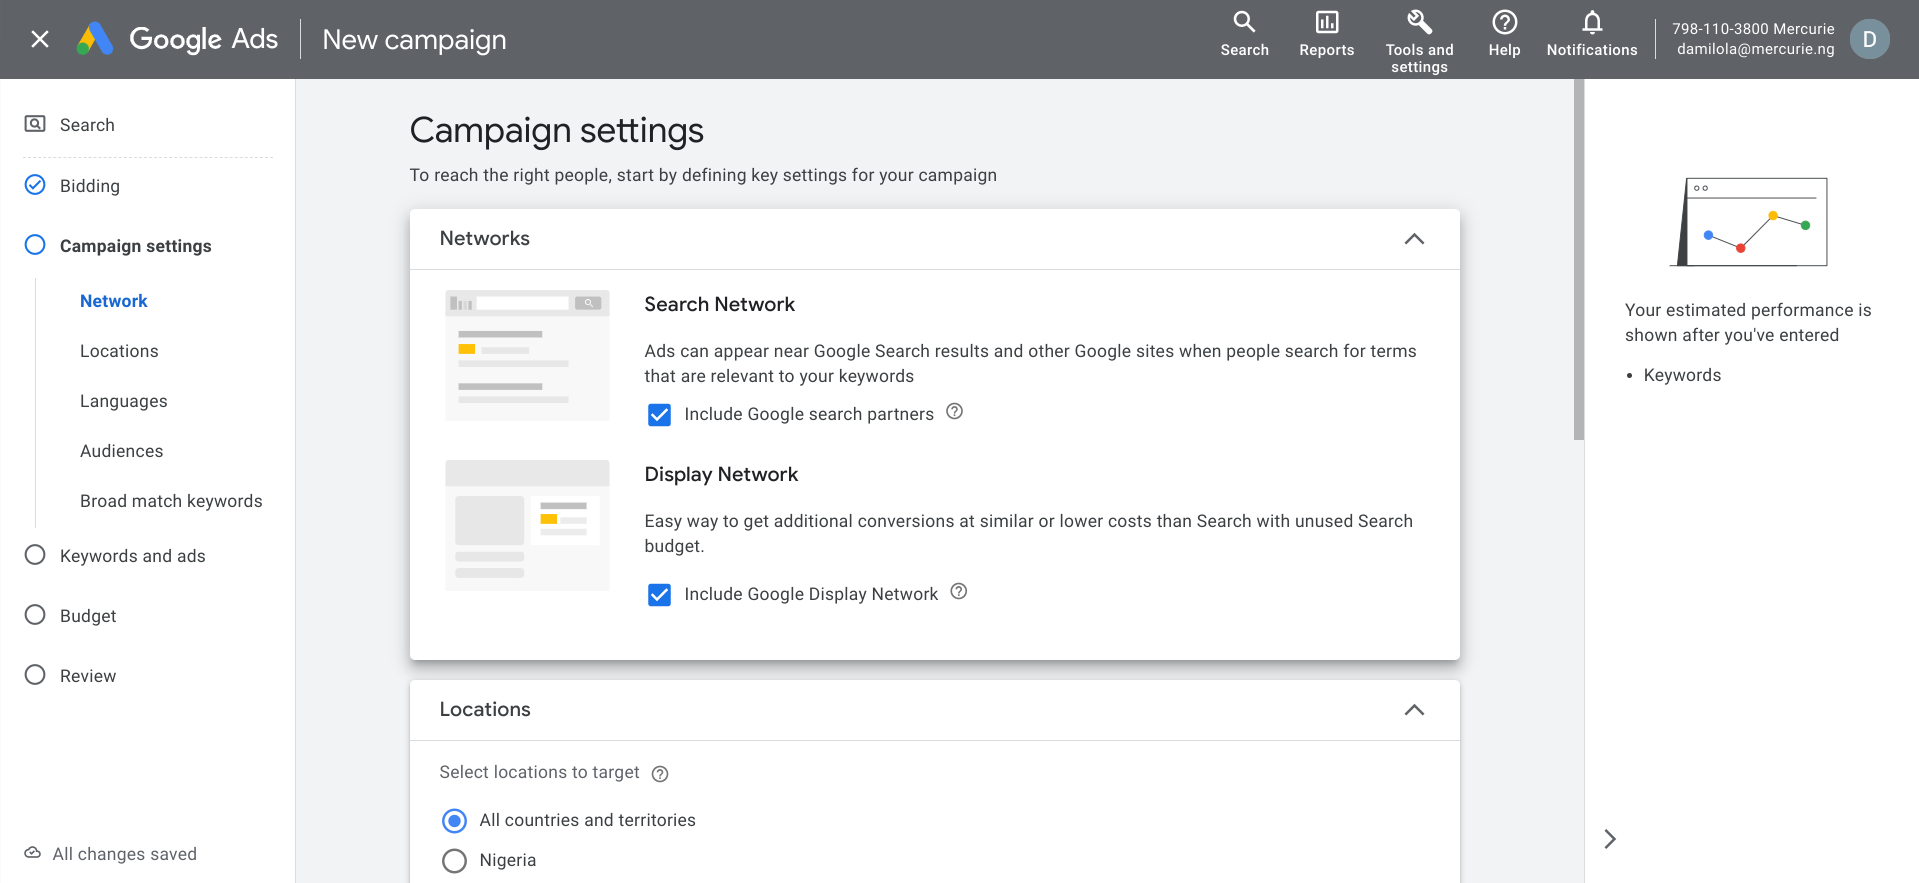The width and height of the screenshot is (1919, 883).
Task: Click the Tools and settings wrench icon
Action: click(x=1419, y=23)
